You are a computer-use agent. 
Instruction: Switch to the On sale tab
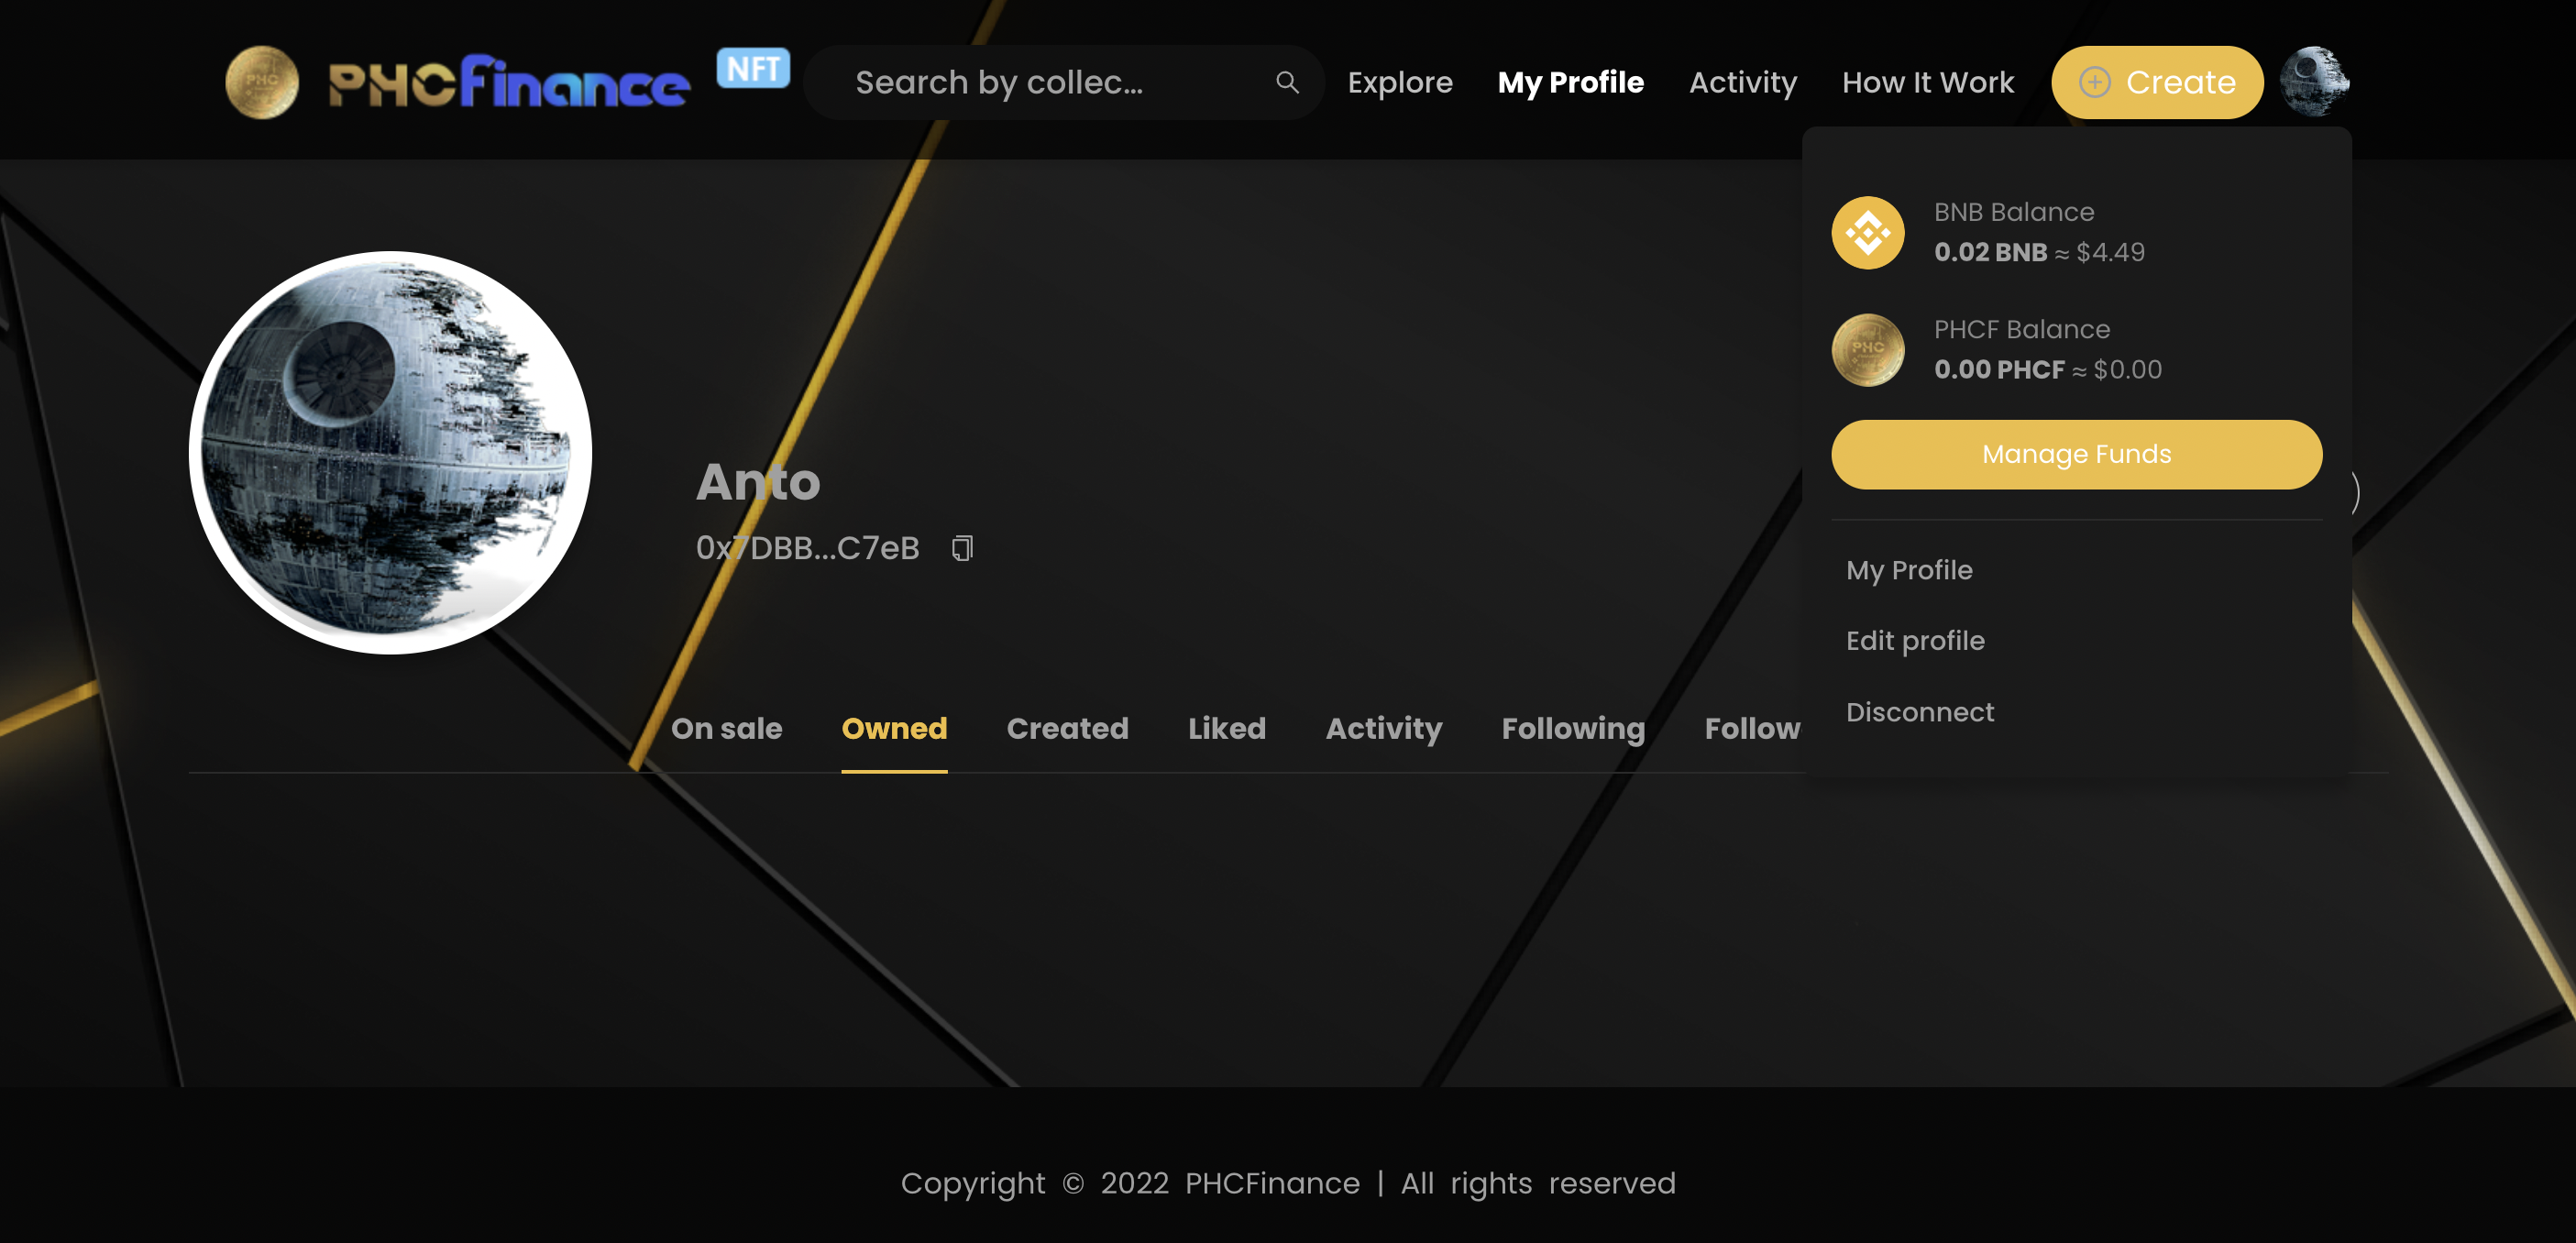[x=726, y=728]
